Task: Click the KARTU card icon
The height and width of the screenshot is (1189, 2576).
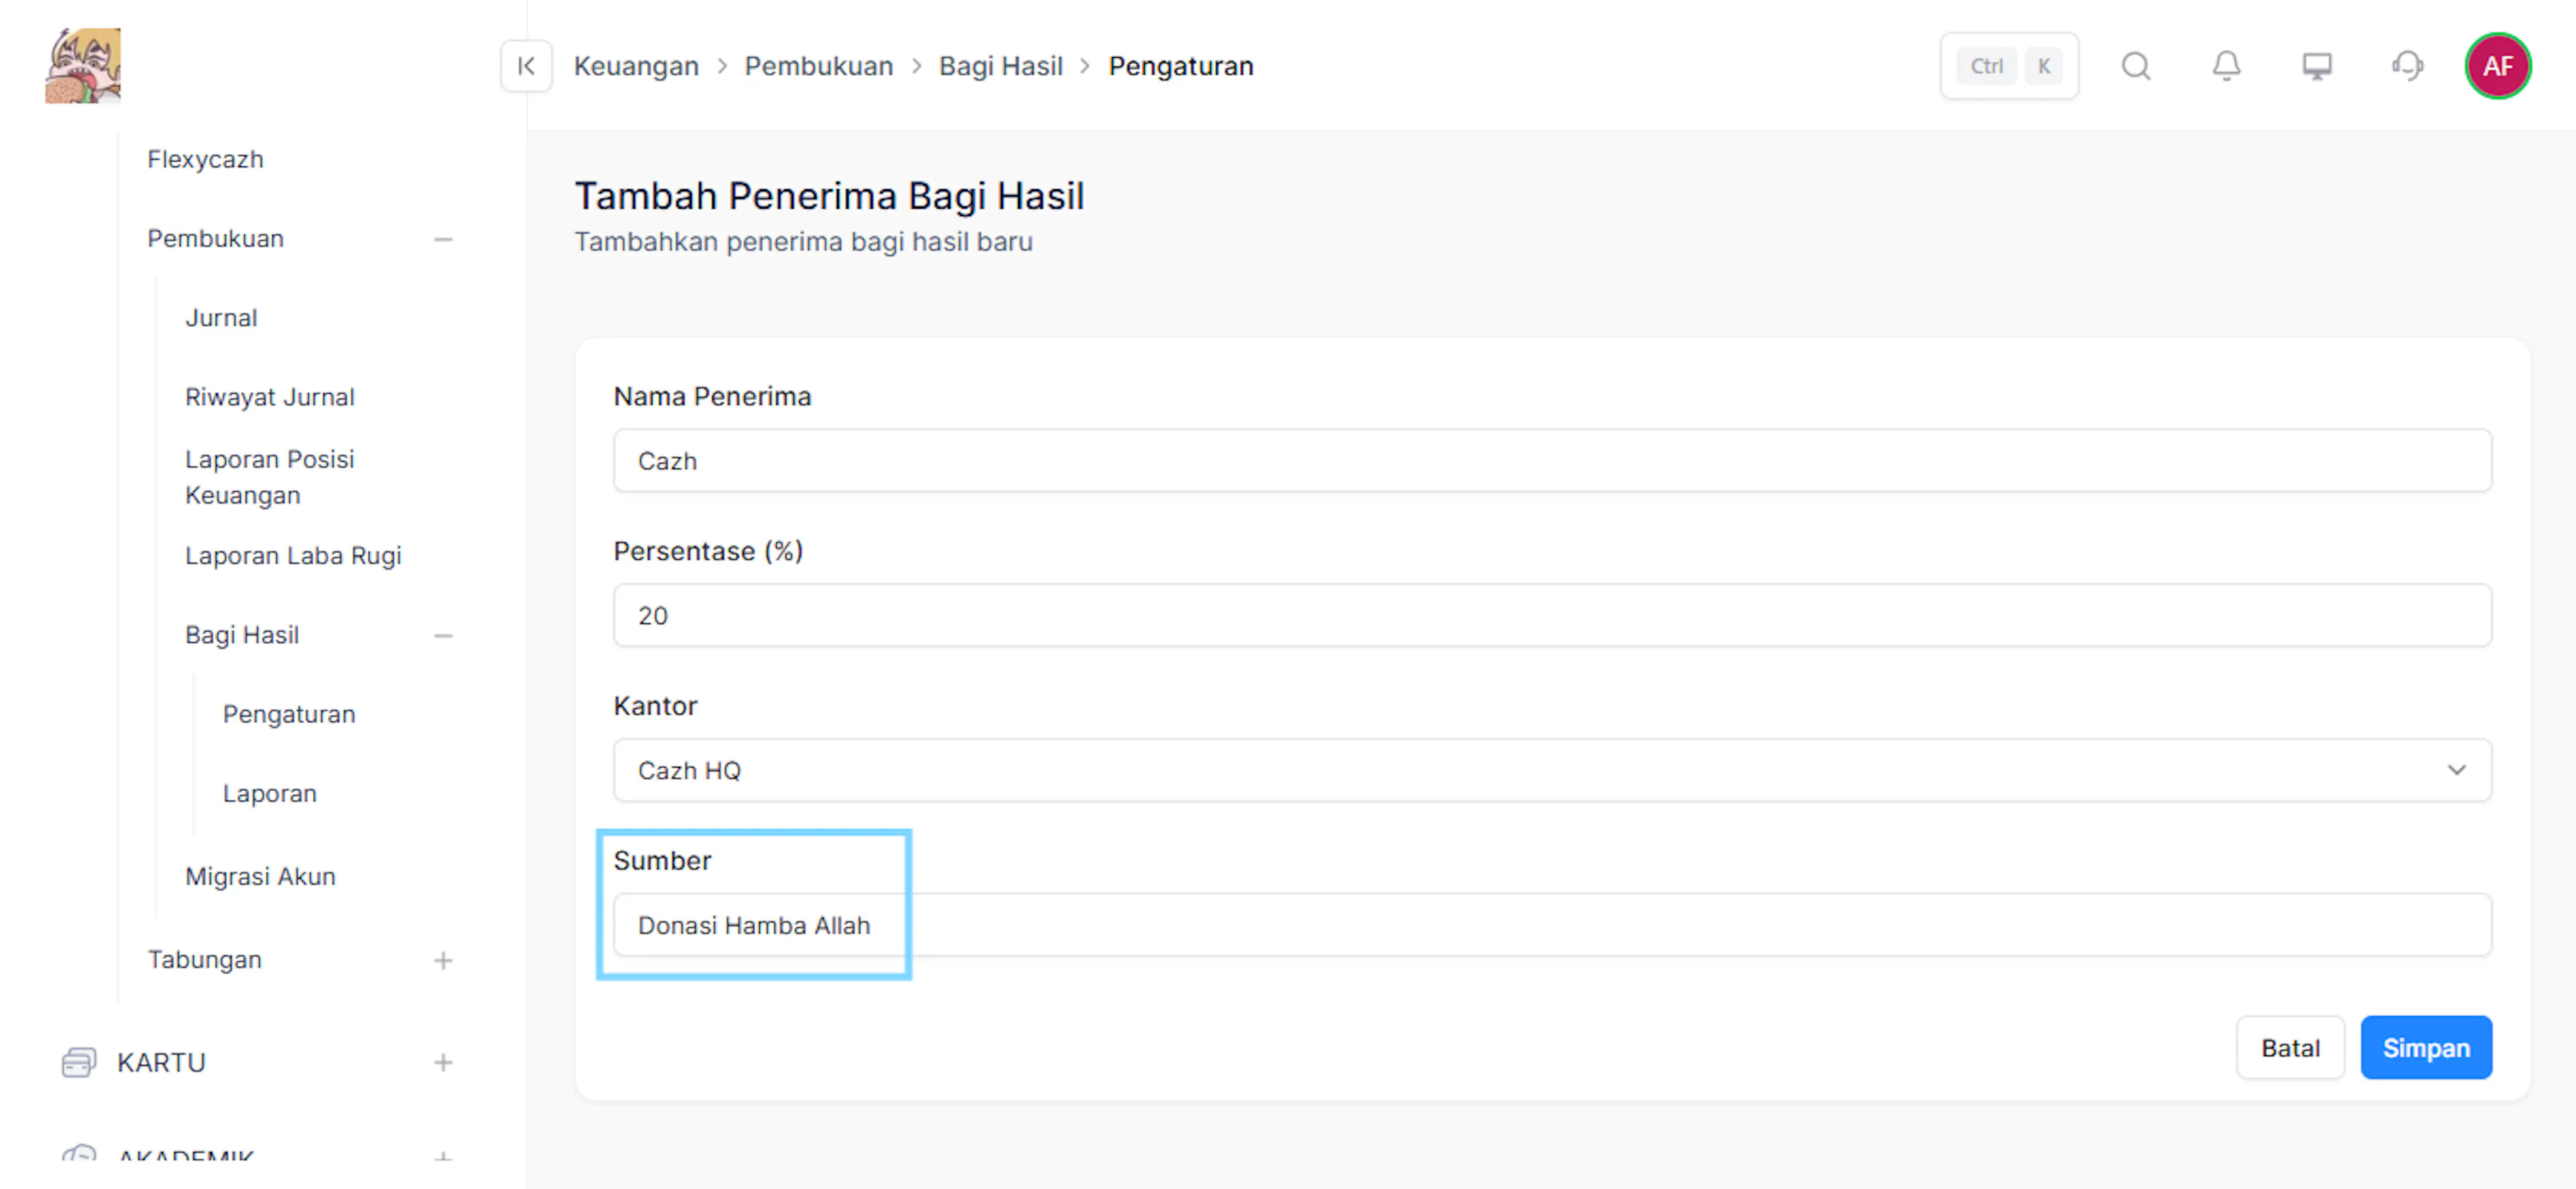Action: 78,1062
